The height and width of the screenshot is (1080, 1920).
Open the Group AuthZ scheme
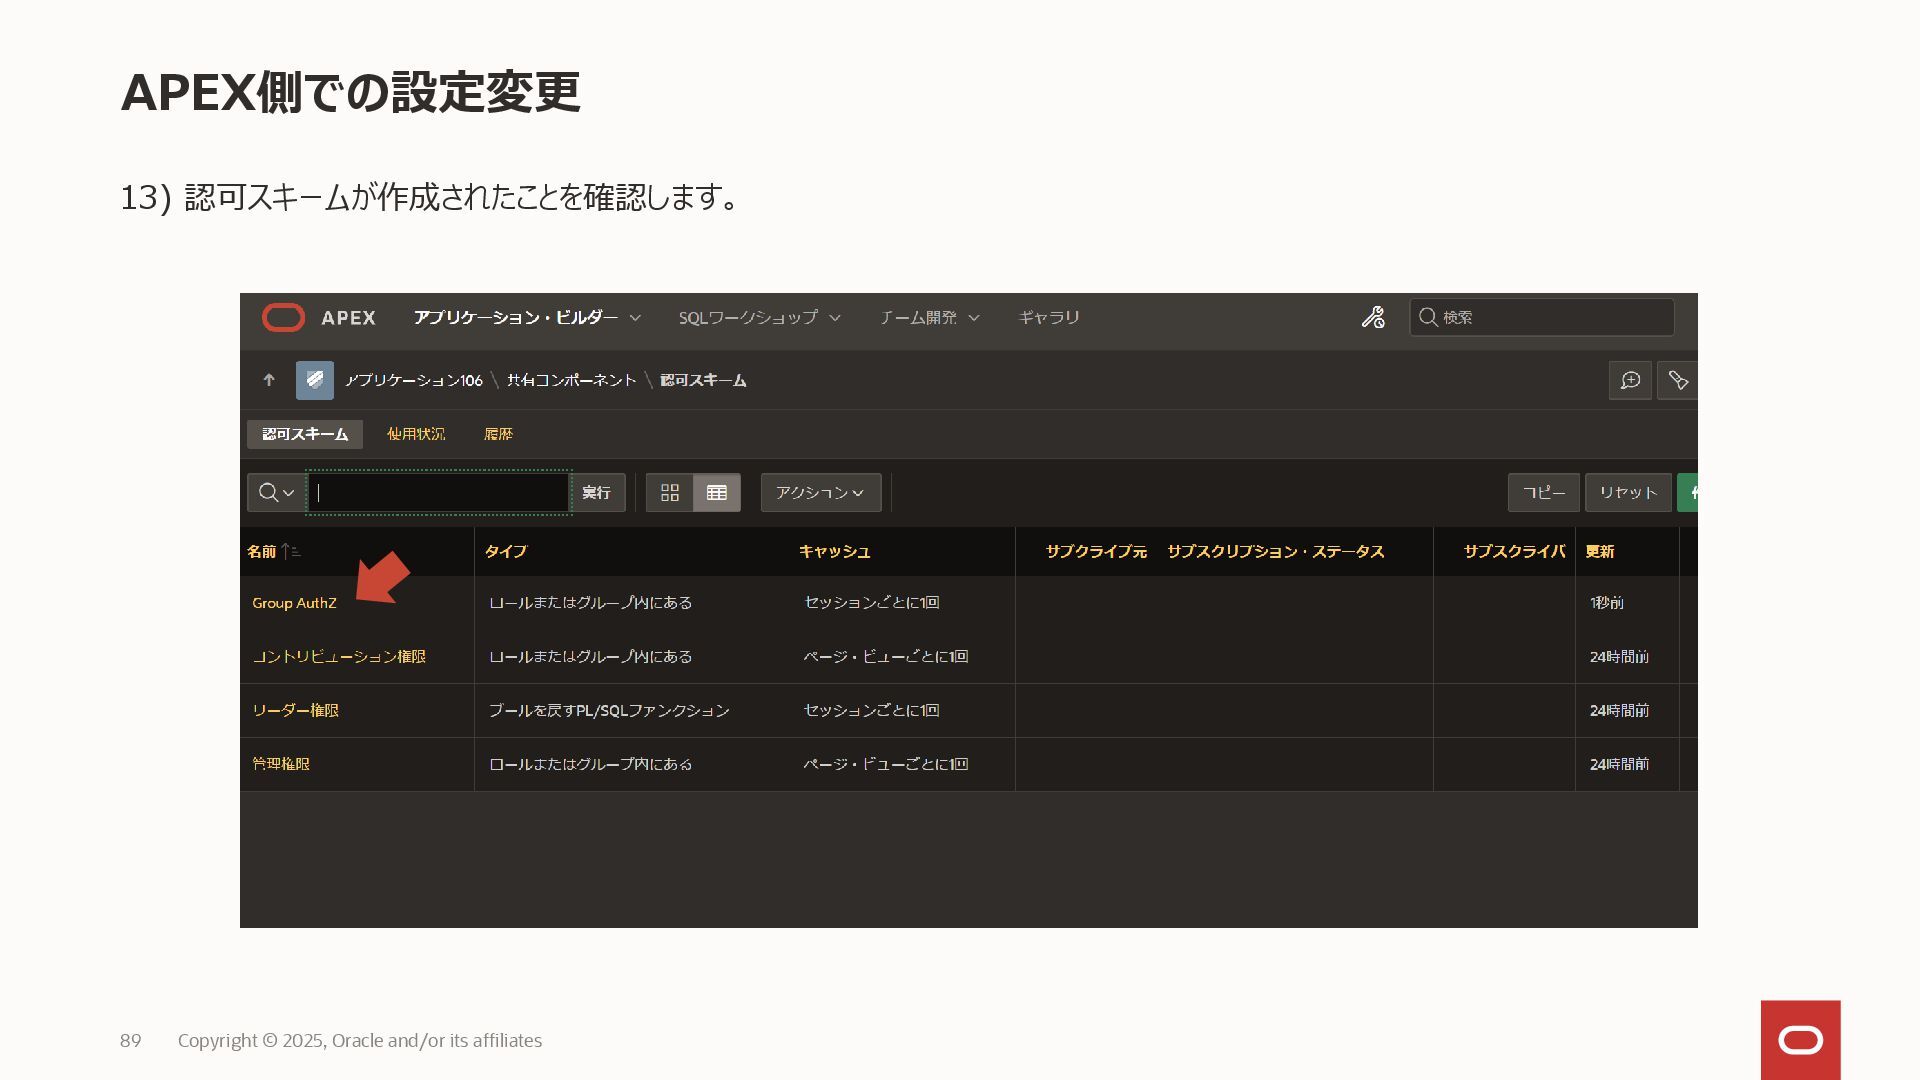click(x=294, y=603)
